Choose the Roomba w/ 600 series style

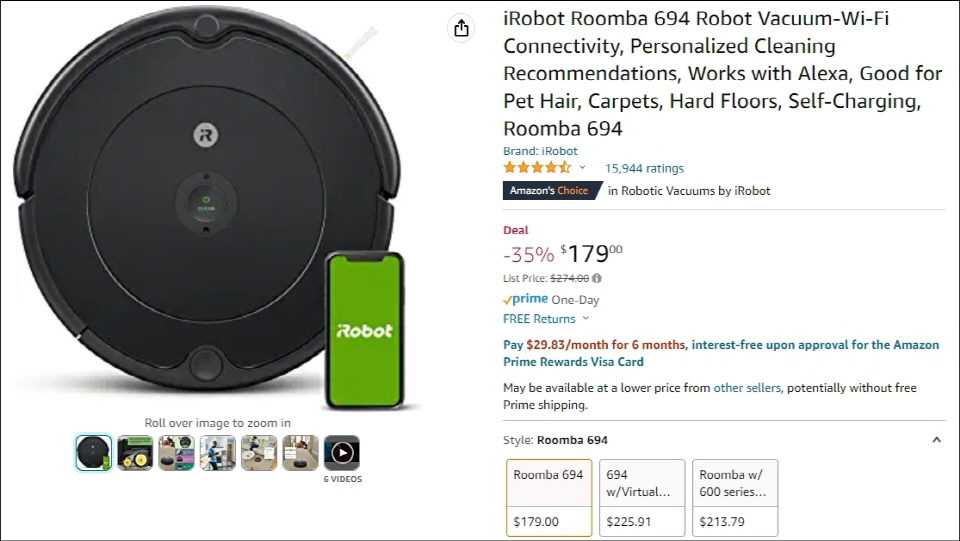click(734, 497)
